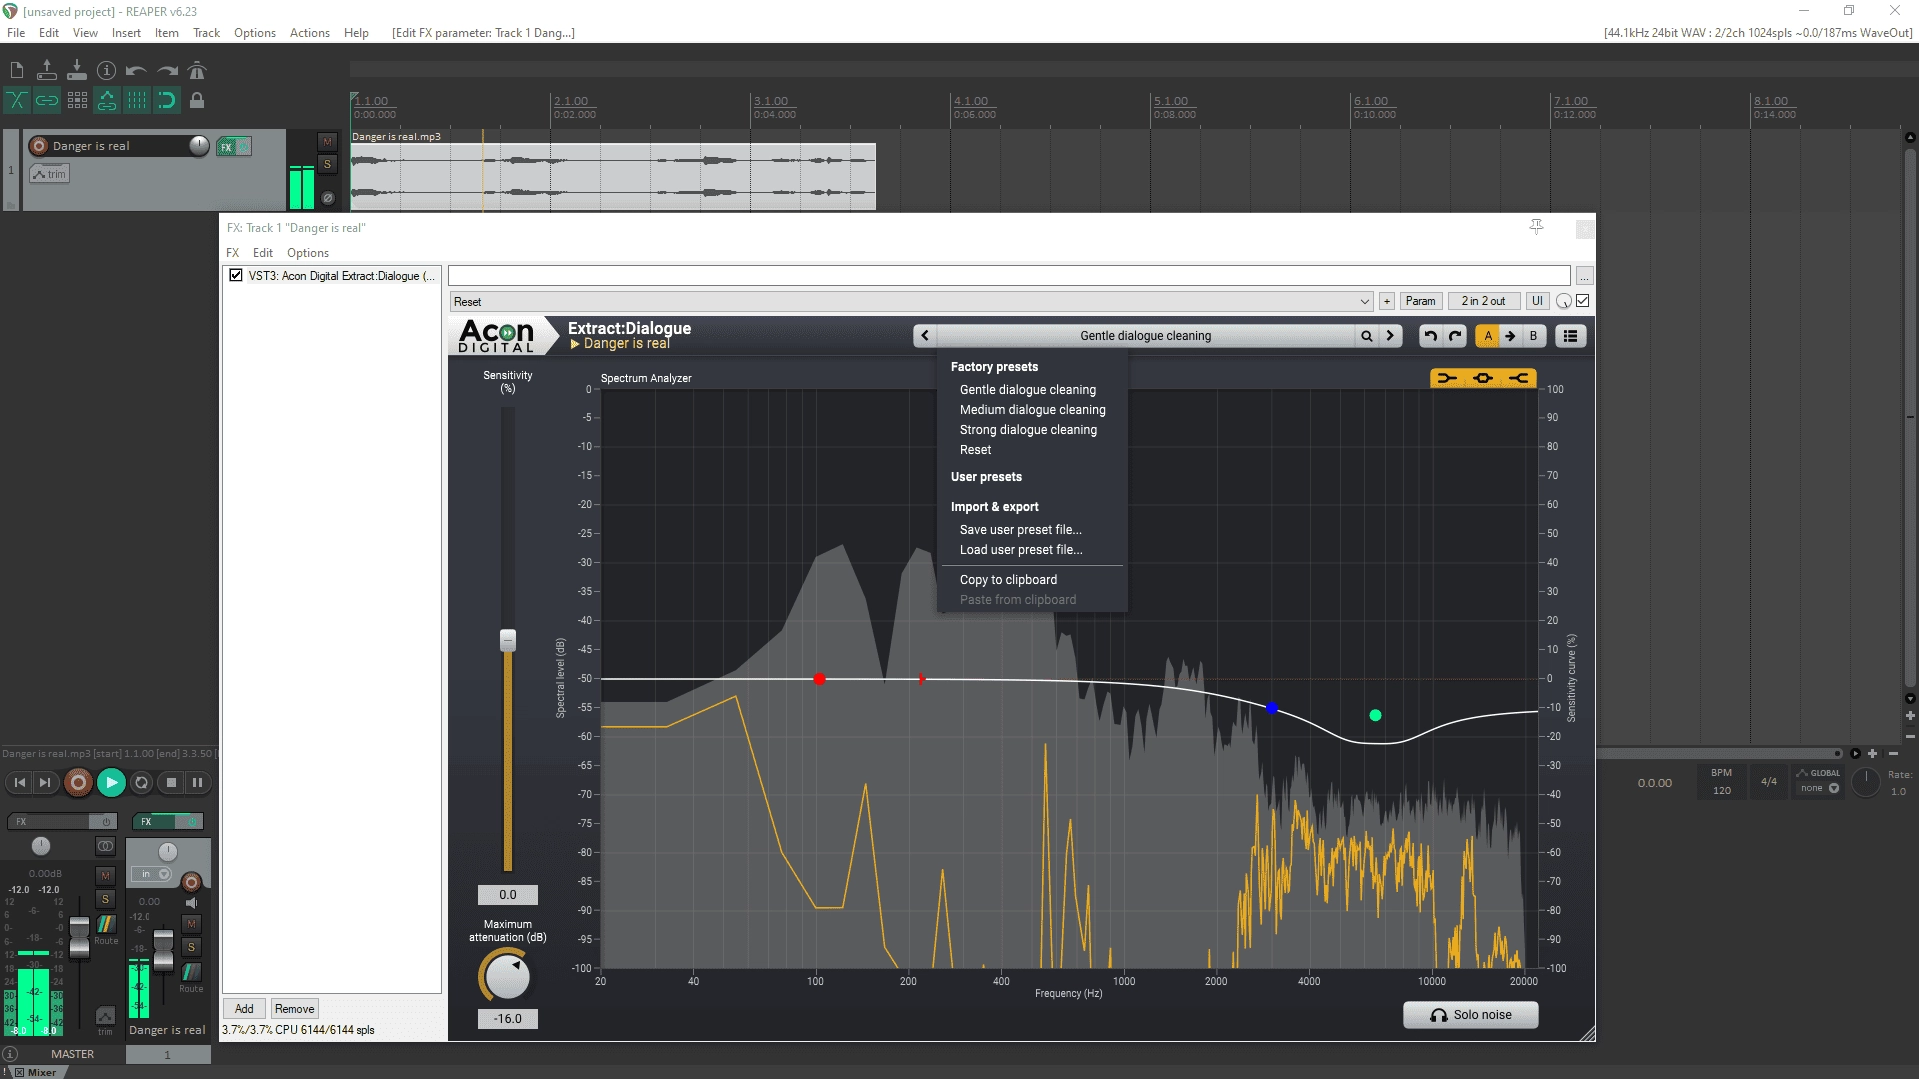Select Medium dialogue cleaning preset

1032,410
